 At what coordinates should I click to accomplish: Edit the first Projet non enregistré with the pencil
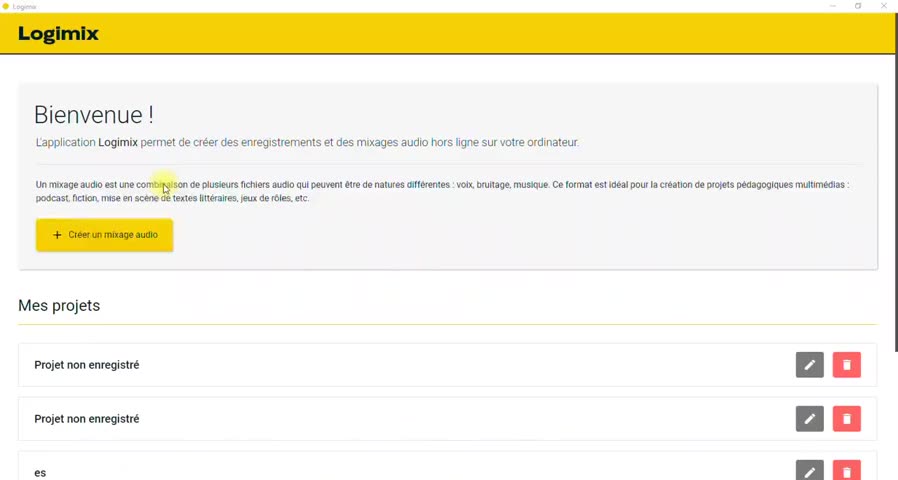[x=809, y=365]
